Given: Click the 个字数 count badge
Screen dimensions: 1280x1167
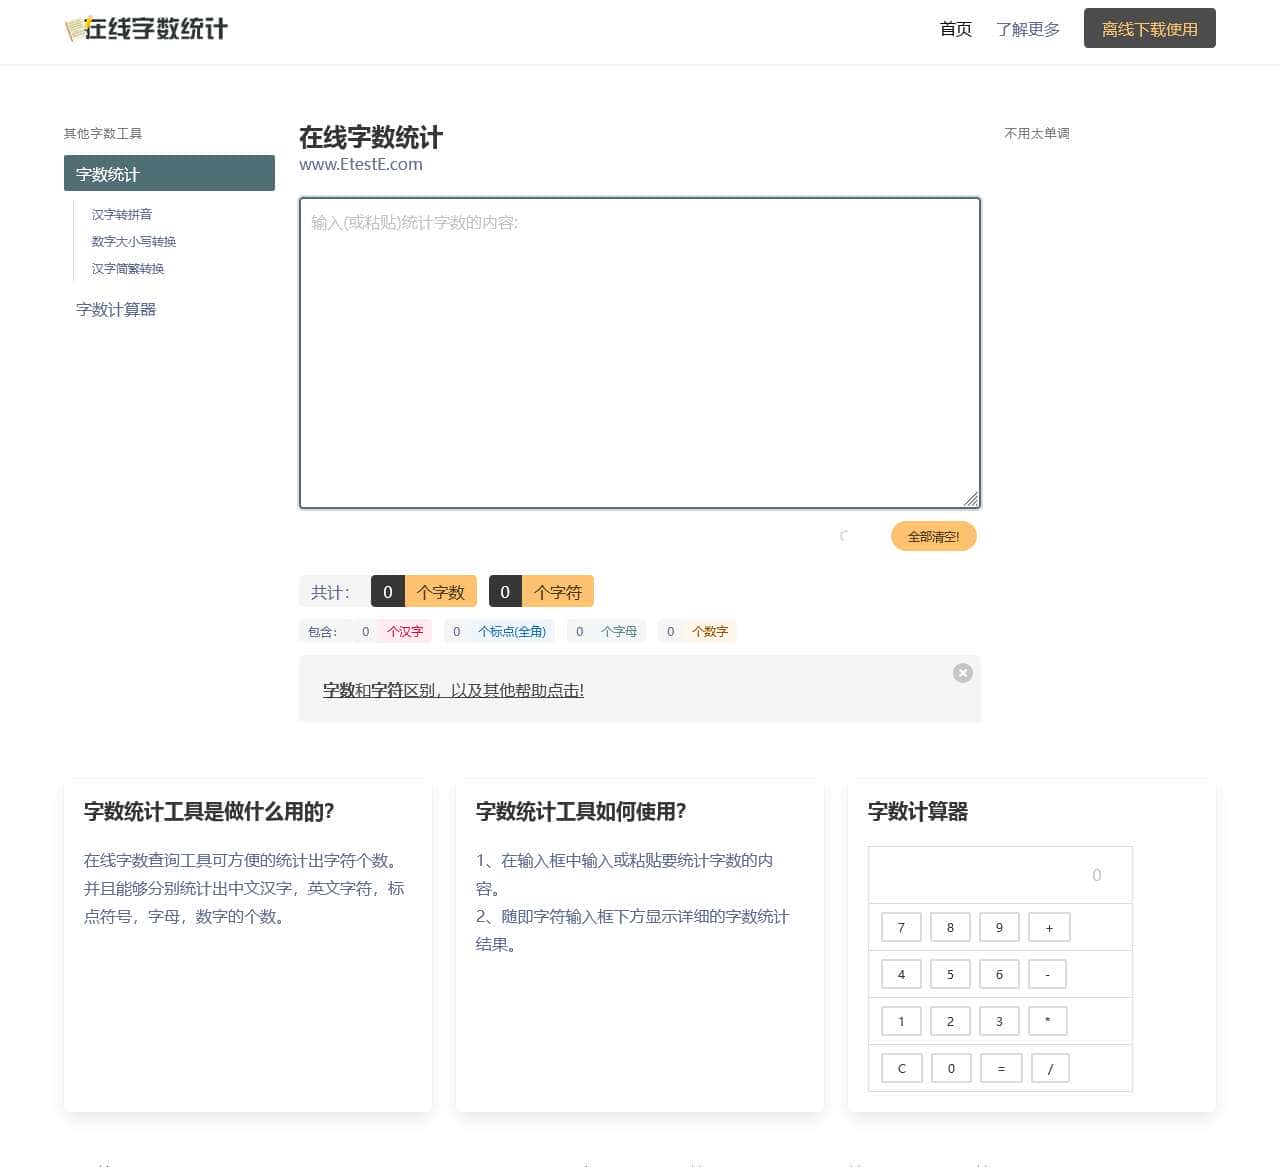Looking at the screenshot, I should coord(441,592).
